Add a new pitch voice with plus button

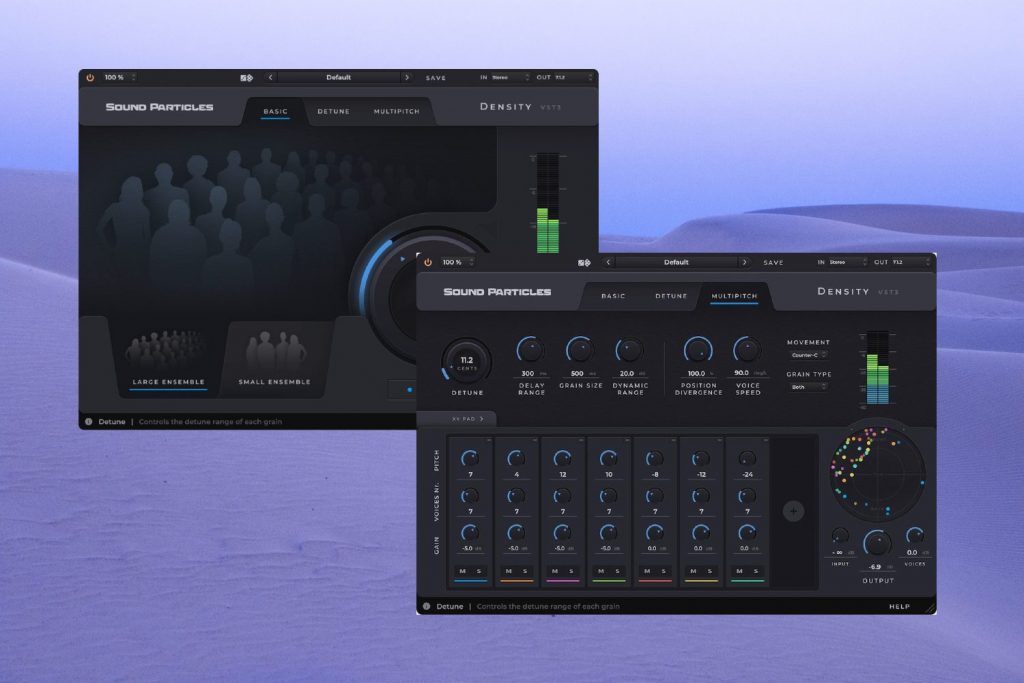(793, 511)
